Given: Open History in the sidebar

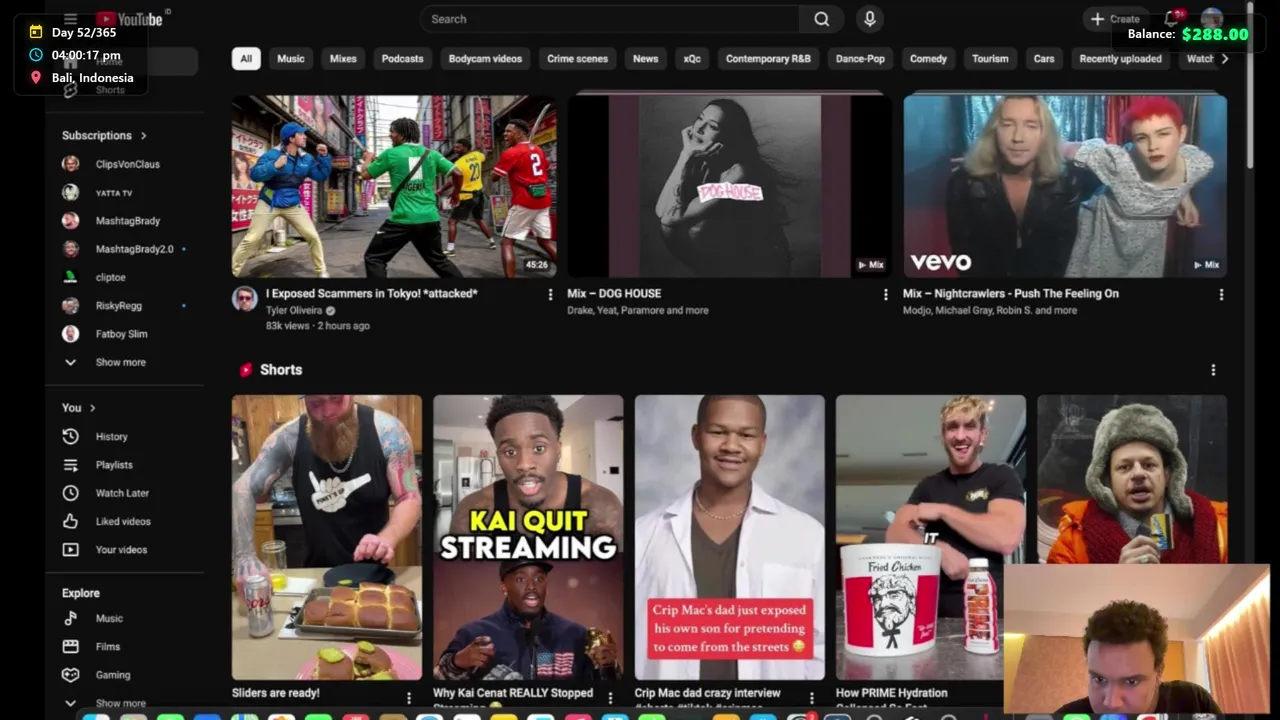Looking at the screenshot, I should 111,437.
